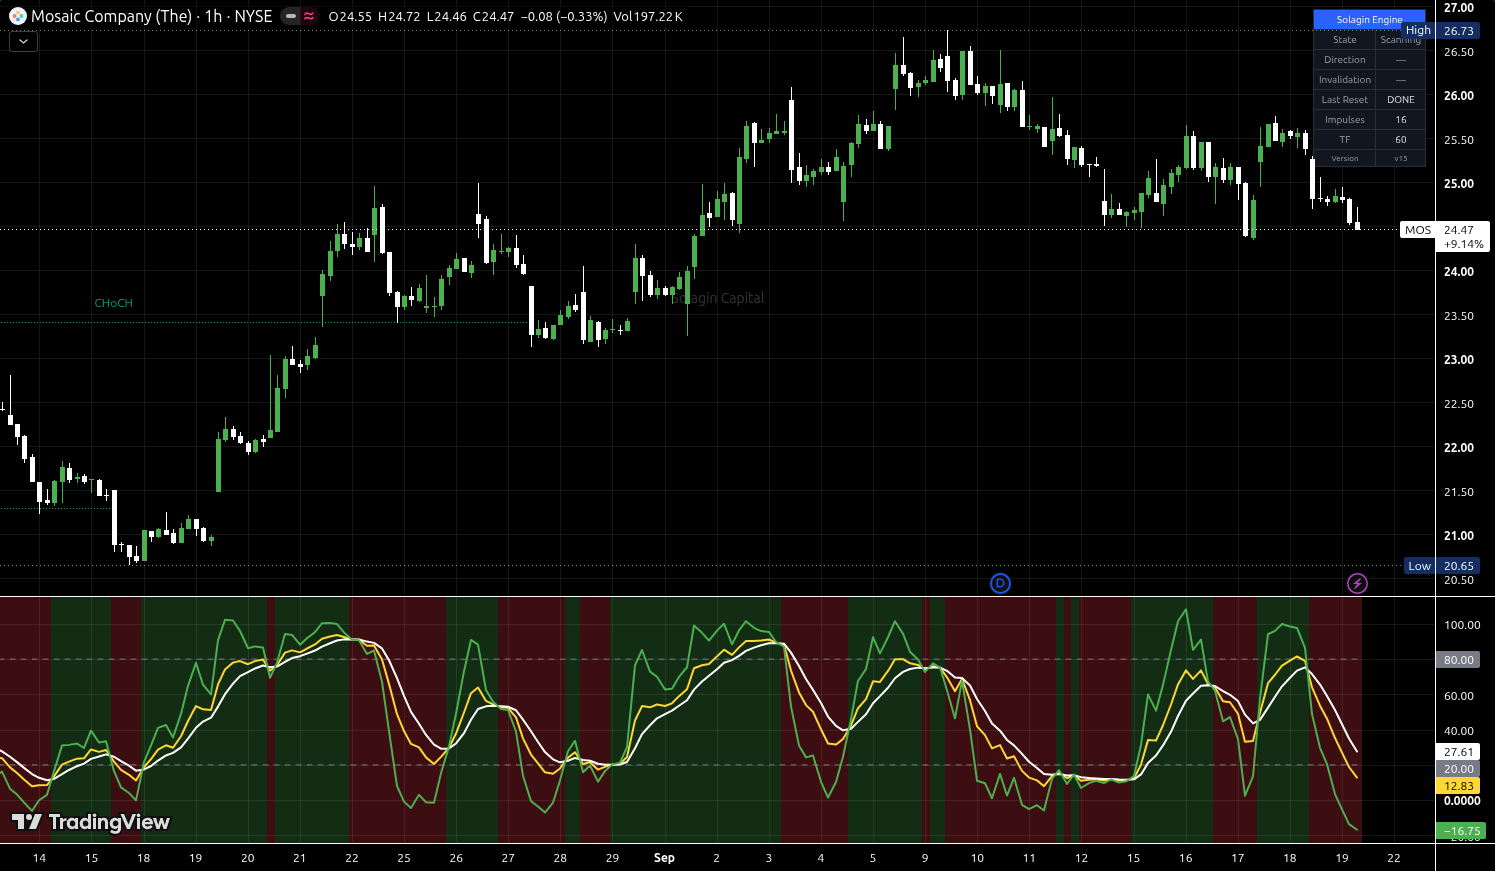This screenshot has height=871, width=1495.
Task: Click the white 27.61 indicator value label
Action: (1459, 752)
